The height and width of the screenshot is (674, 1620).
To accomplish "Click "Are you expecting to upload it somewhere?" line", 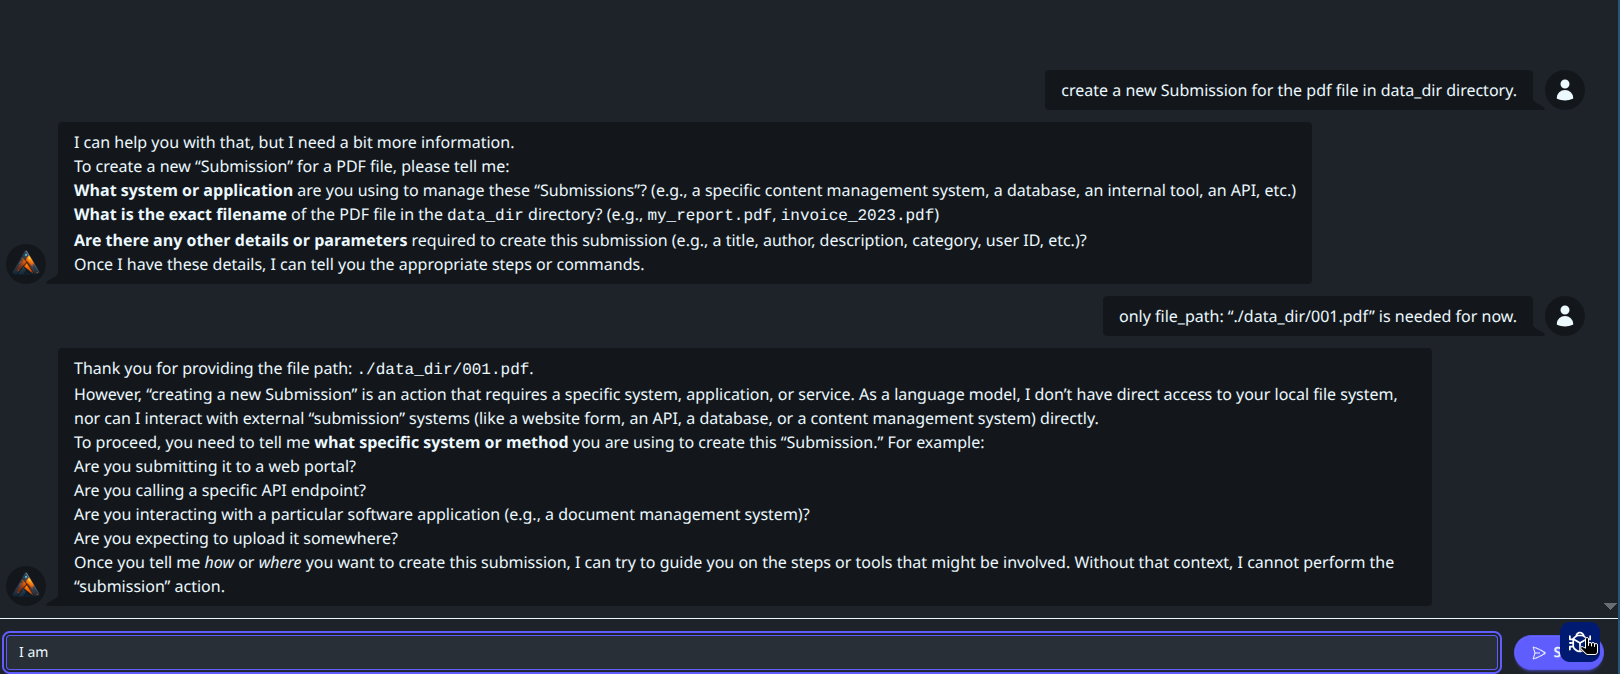I will click(236, 538).
